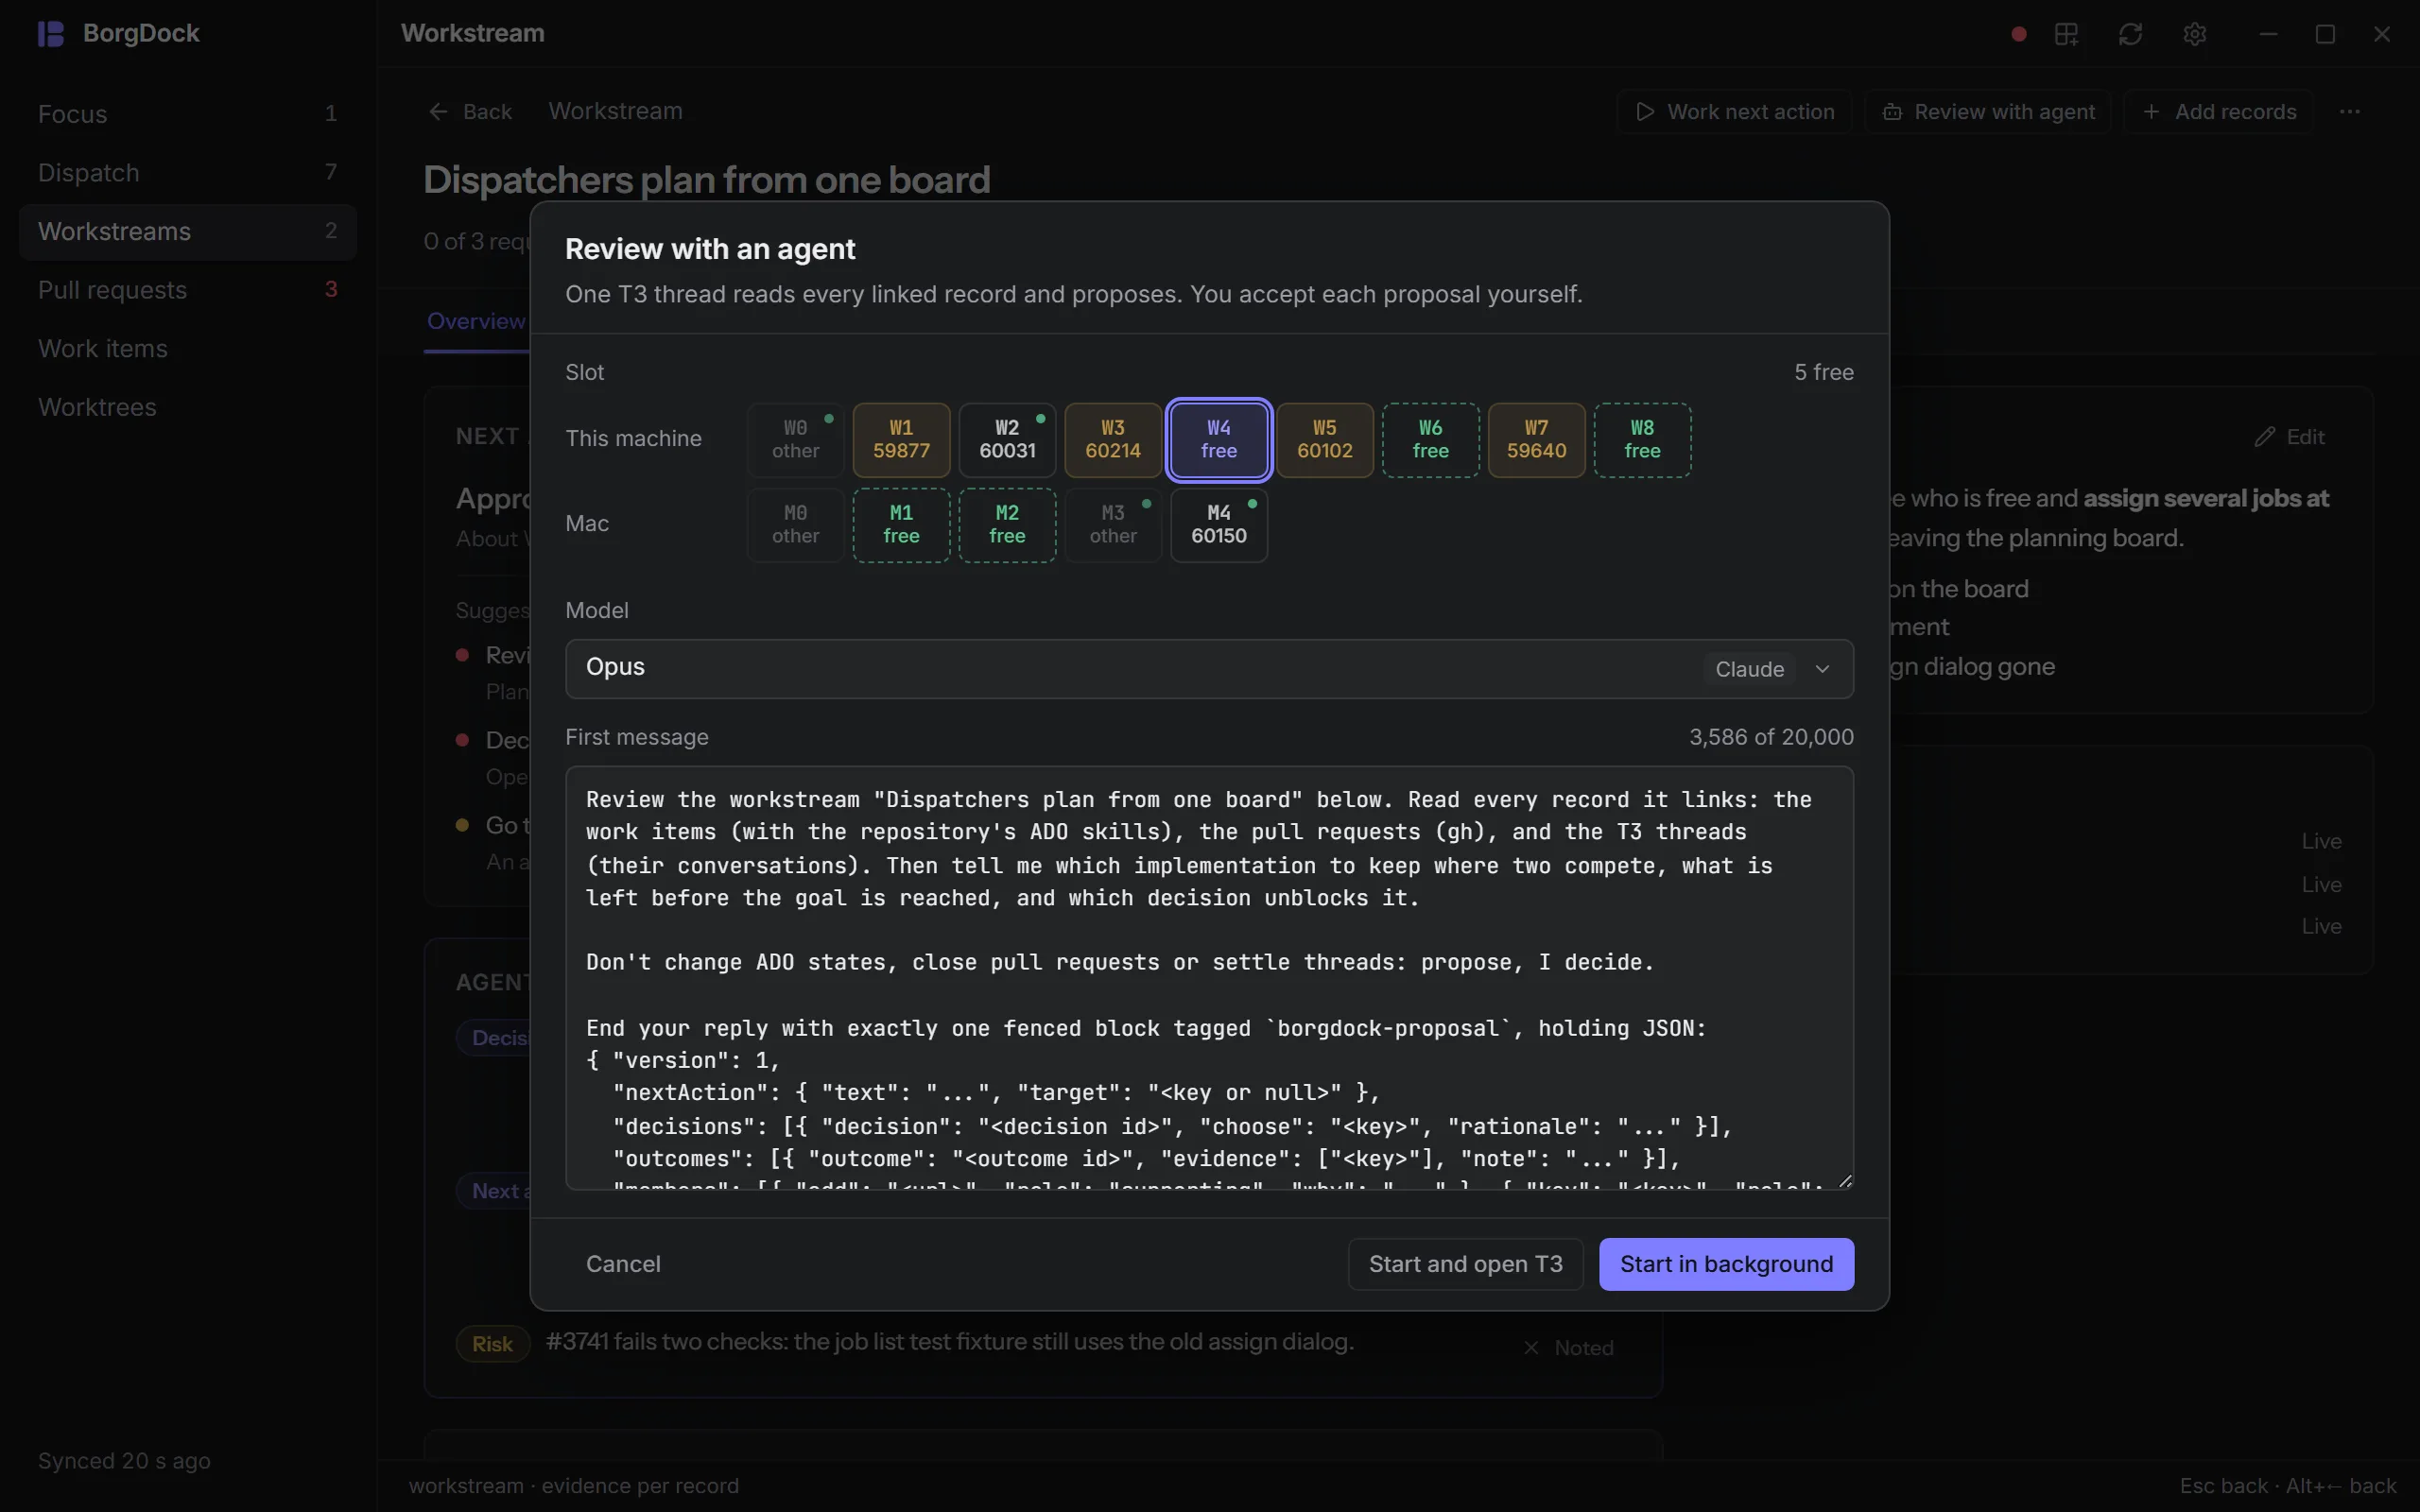This screenshot has height=1512, width=2420.
Task: Select slot W8 free
Action: coord(1642,440)
